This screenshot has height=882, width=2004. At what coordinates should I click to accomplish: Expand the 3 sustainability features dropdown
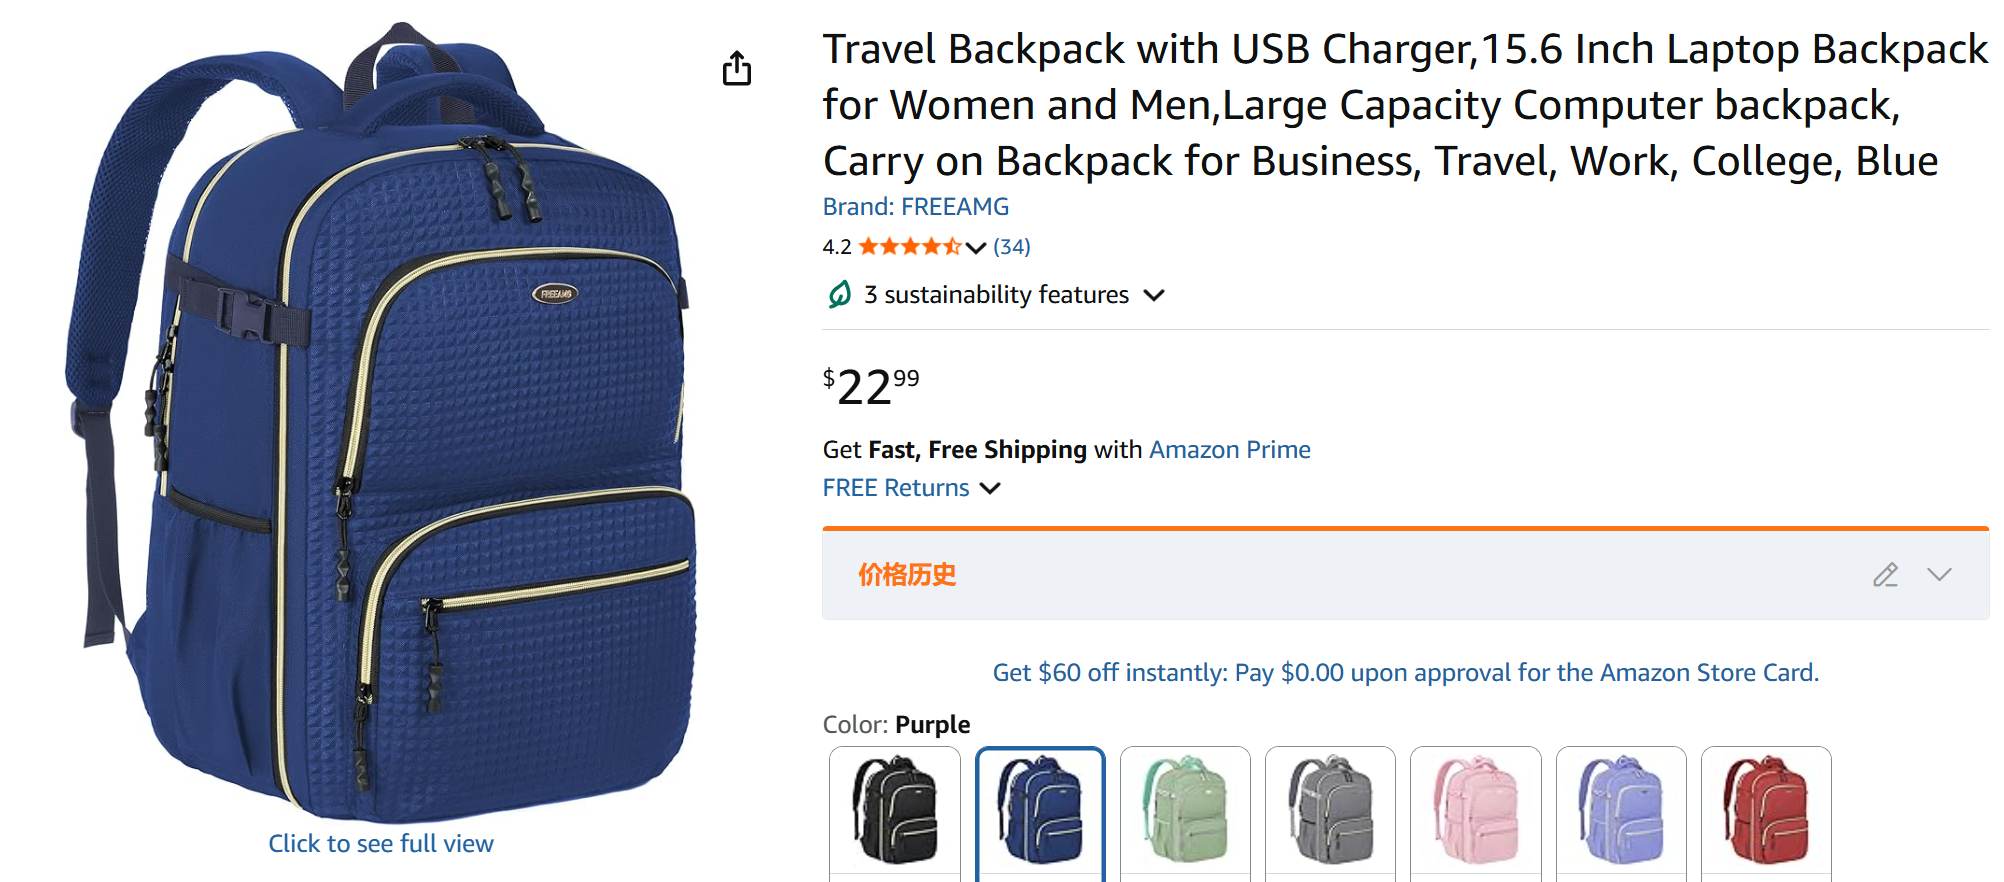[1154, 295]
